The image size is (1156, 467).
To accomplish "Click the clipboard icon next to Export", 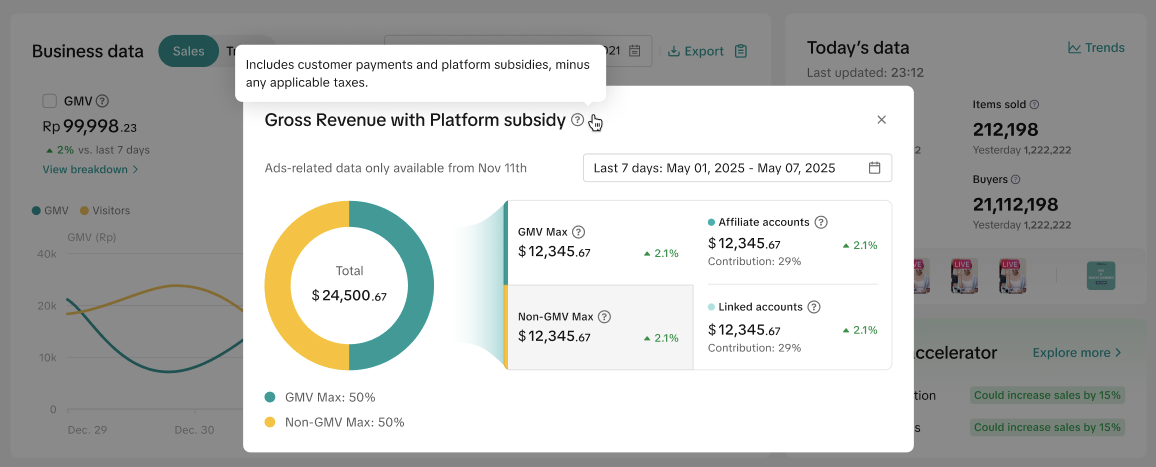I will point(740,51).
